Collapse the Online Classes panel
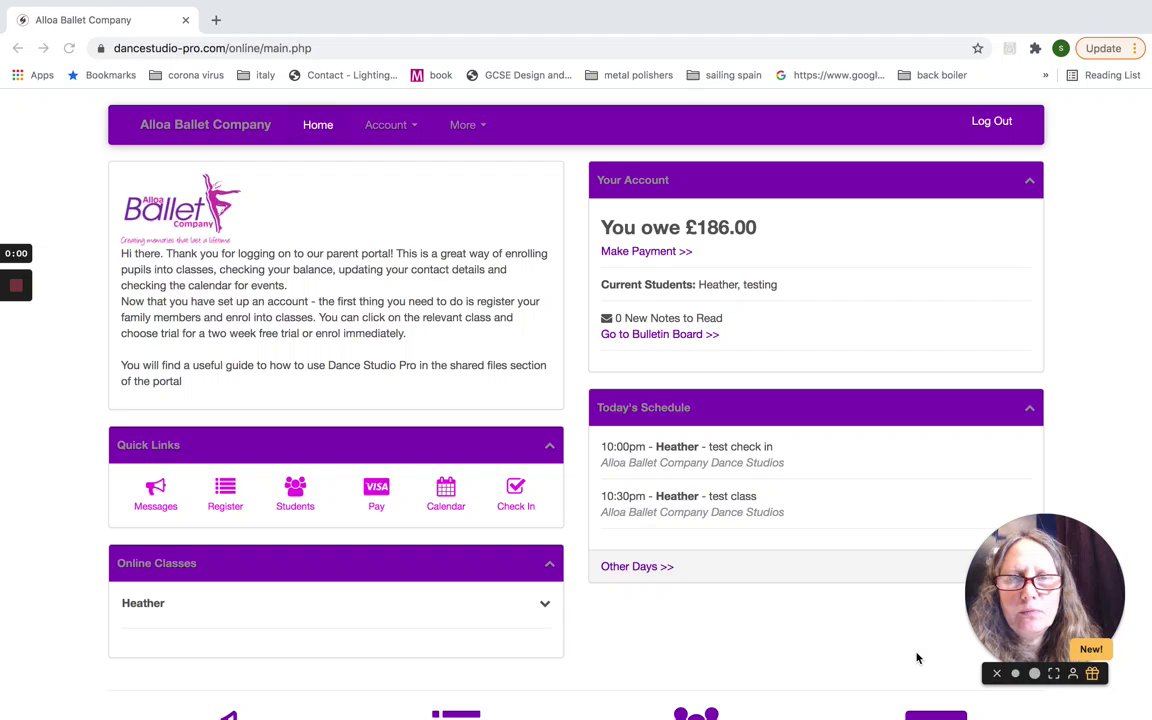Screen dimensions: 1152x720 point(550,564)
